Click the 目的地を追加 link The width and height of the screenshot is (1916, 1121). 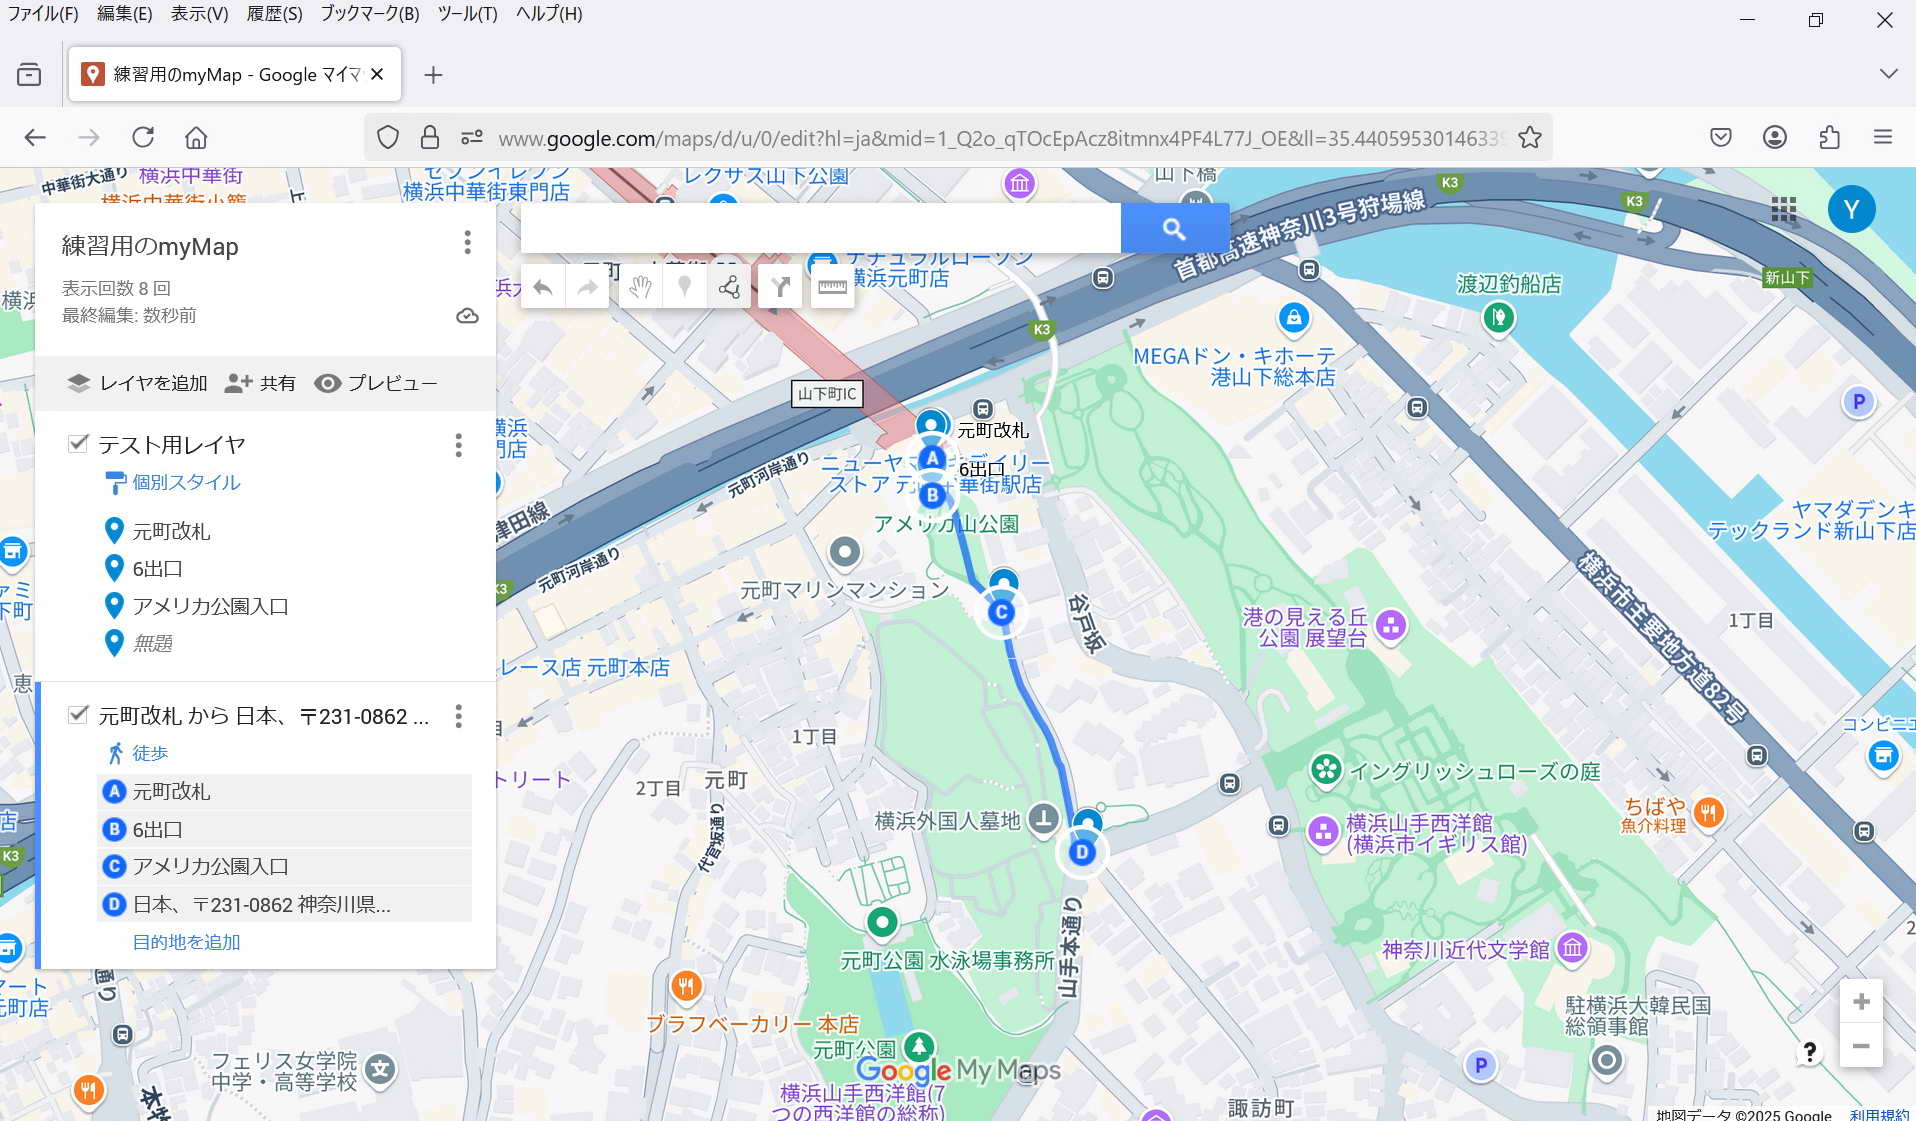click(186, 942)
